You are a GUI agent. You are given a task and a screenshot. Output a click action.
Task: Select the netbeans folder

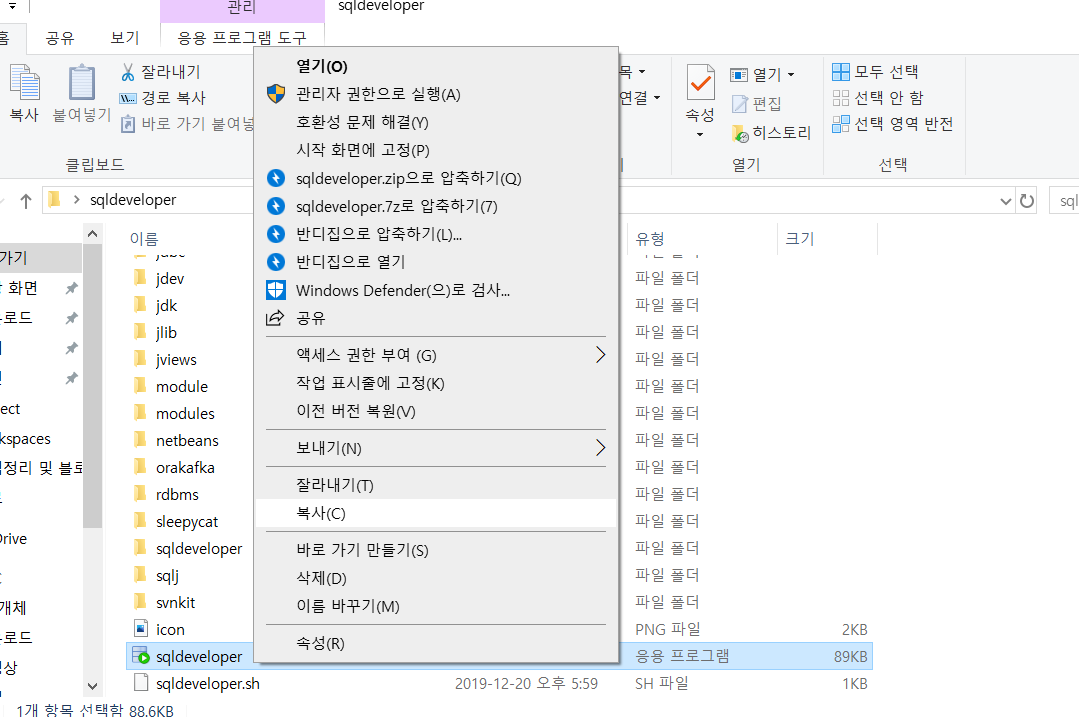point(187,440)
